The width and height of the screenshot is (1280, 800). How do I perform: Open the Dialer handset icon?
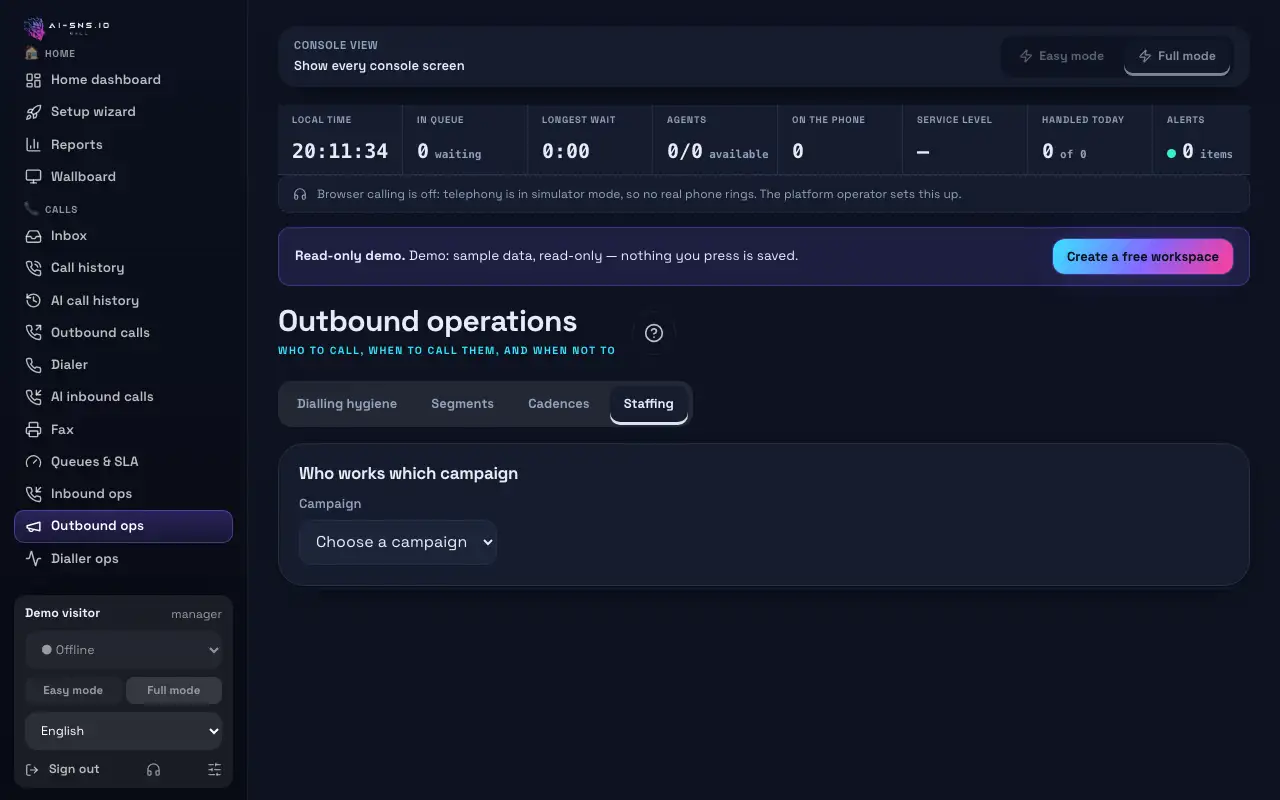coord(33,365)
